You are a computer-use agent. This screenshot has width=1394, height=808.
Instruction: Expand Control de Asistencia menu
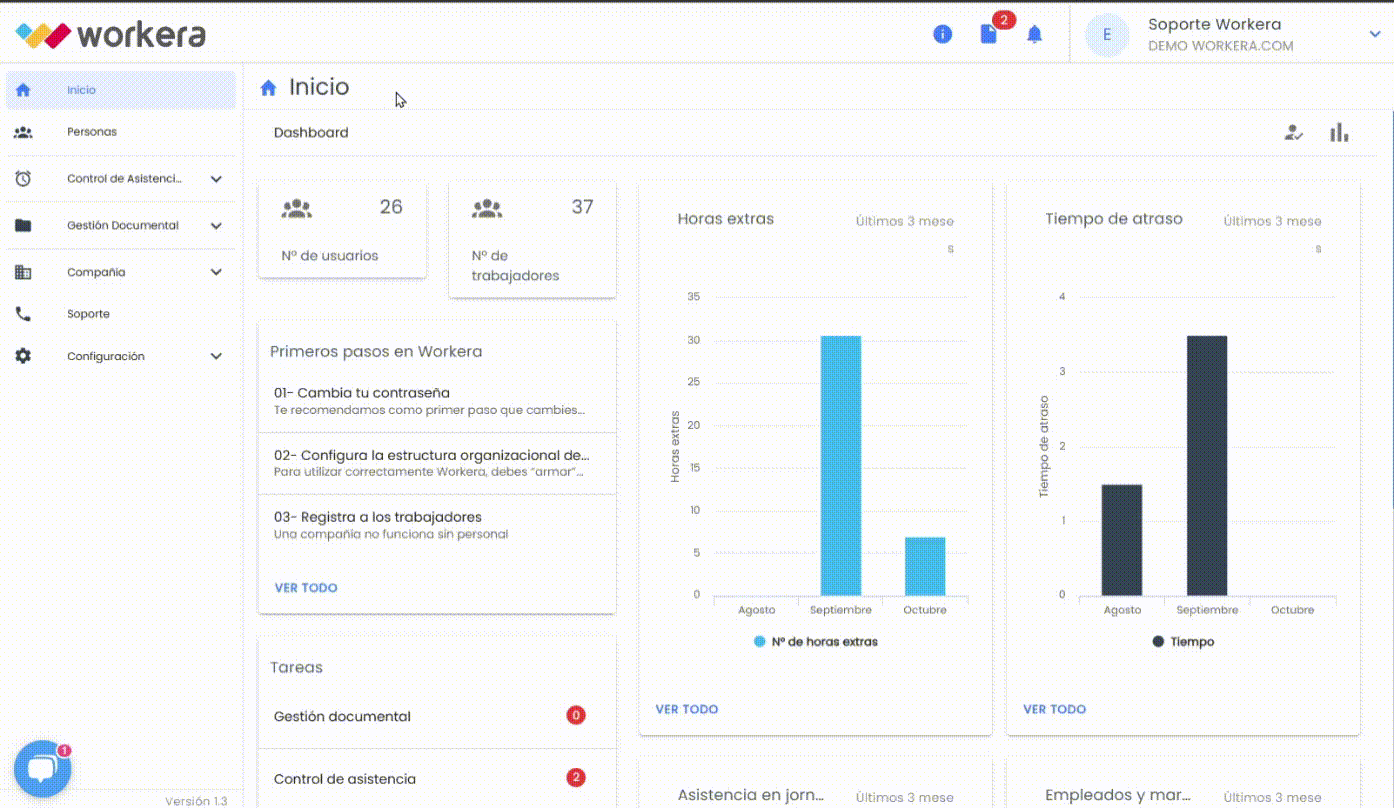(x=216, y=179)
